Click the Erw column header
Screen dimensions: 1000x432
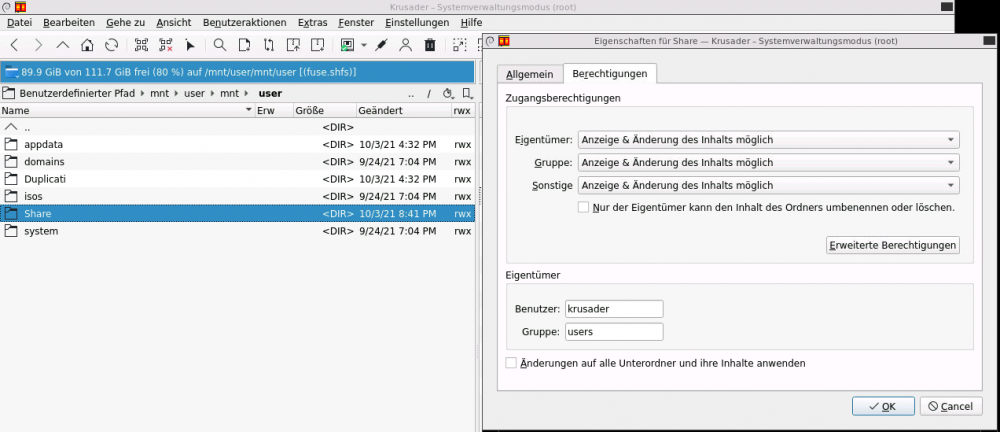[274, 110]
